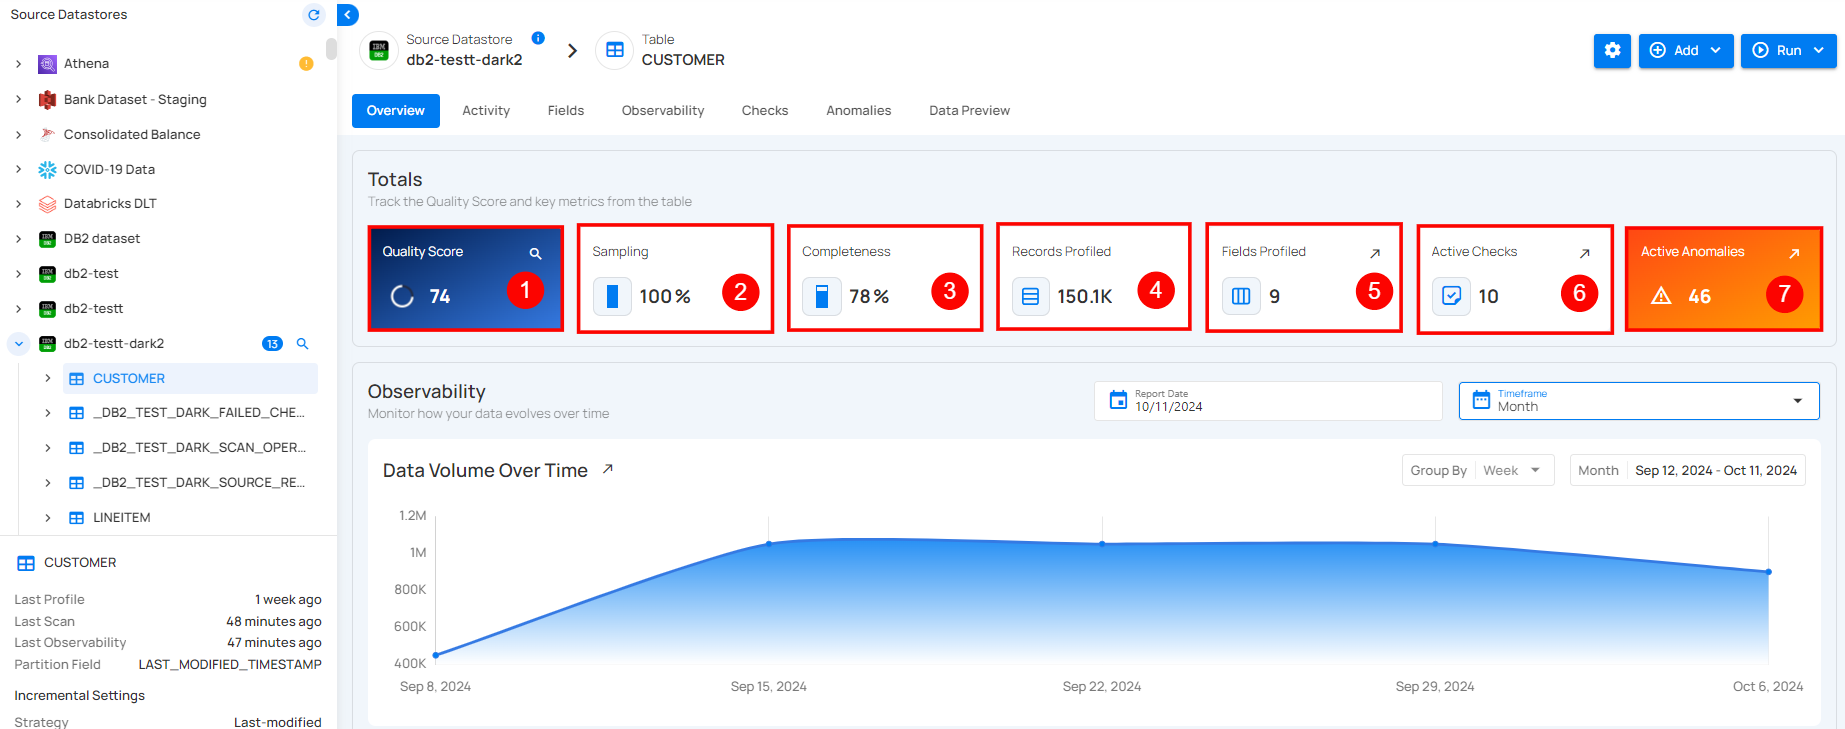Click the db2-testt-dark2 breadcrumb link

pyautogui.click(x=464, y=60)
